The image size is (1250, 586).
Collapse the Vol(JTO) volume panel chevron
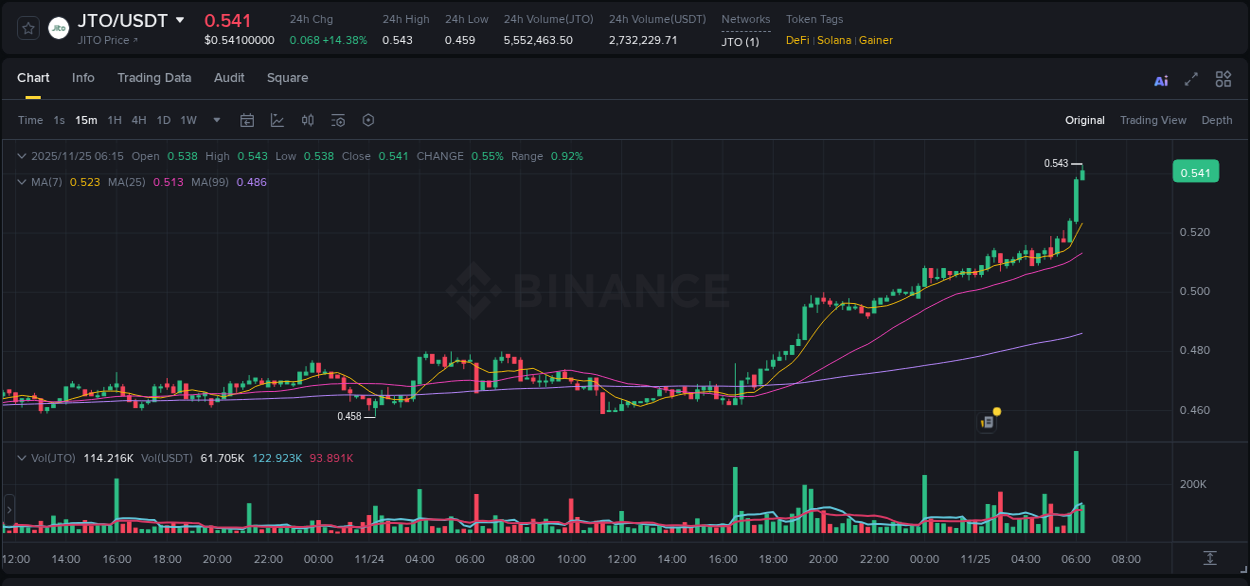21,457
